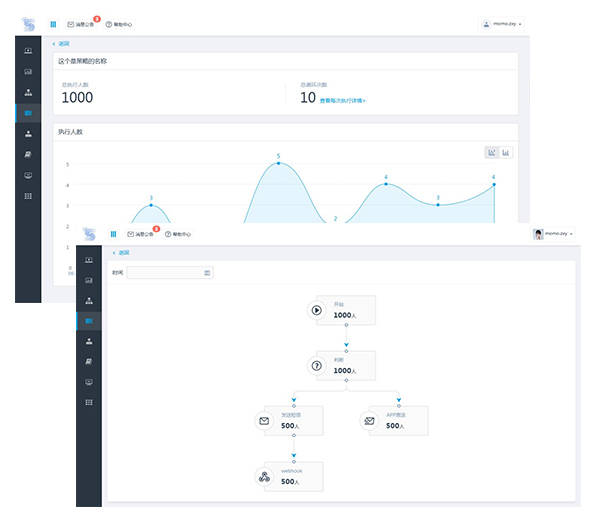
Task: Switch chart to bar chart view
Action: point(506,152)
